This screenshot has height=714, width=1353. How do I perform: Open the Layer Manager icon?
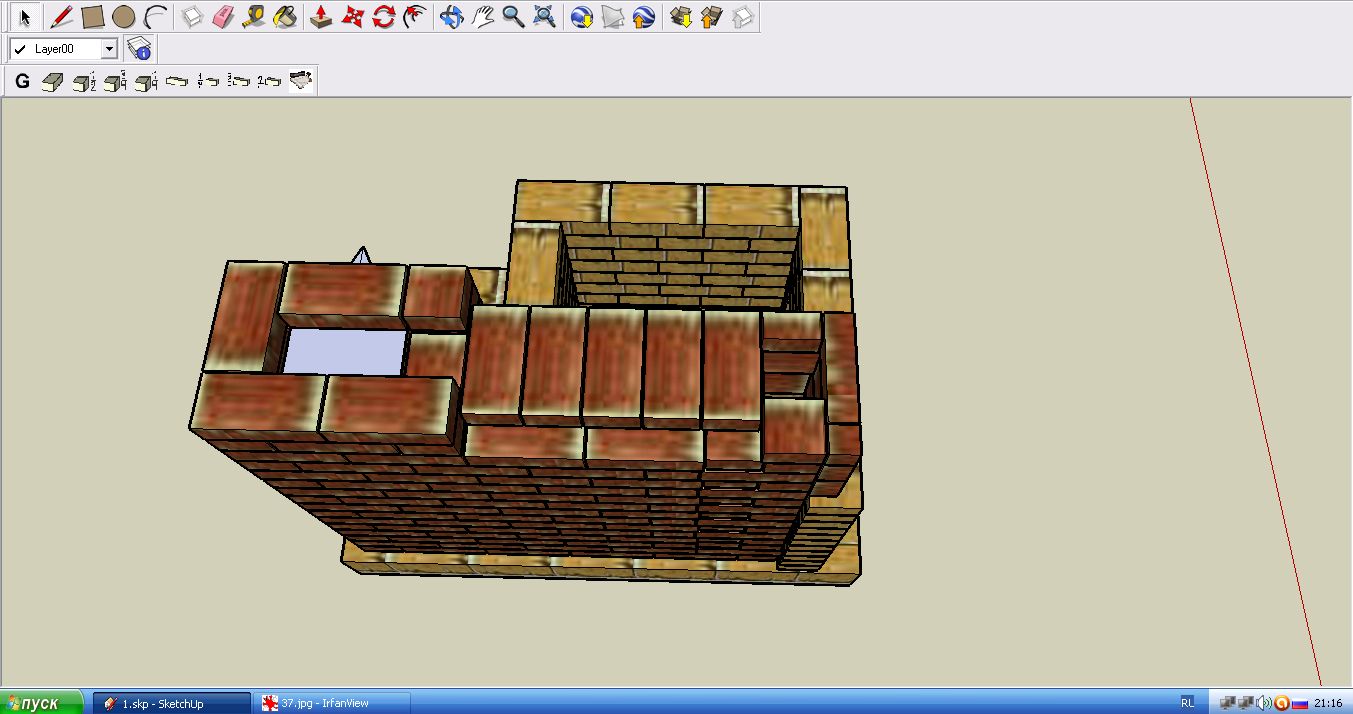click(x=139, y=49)
